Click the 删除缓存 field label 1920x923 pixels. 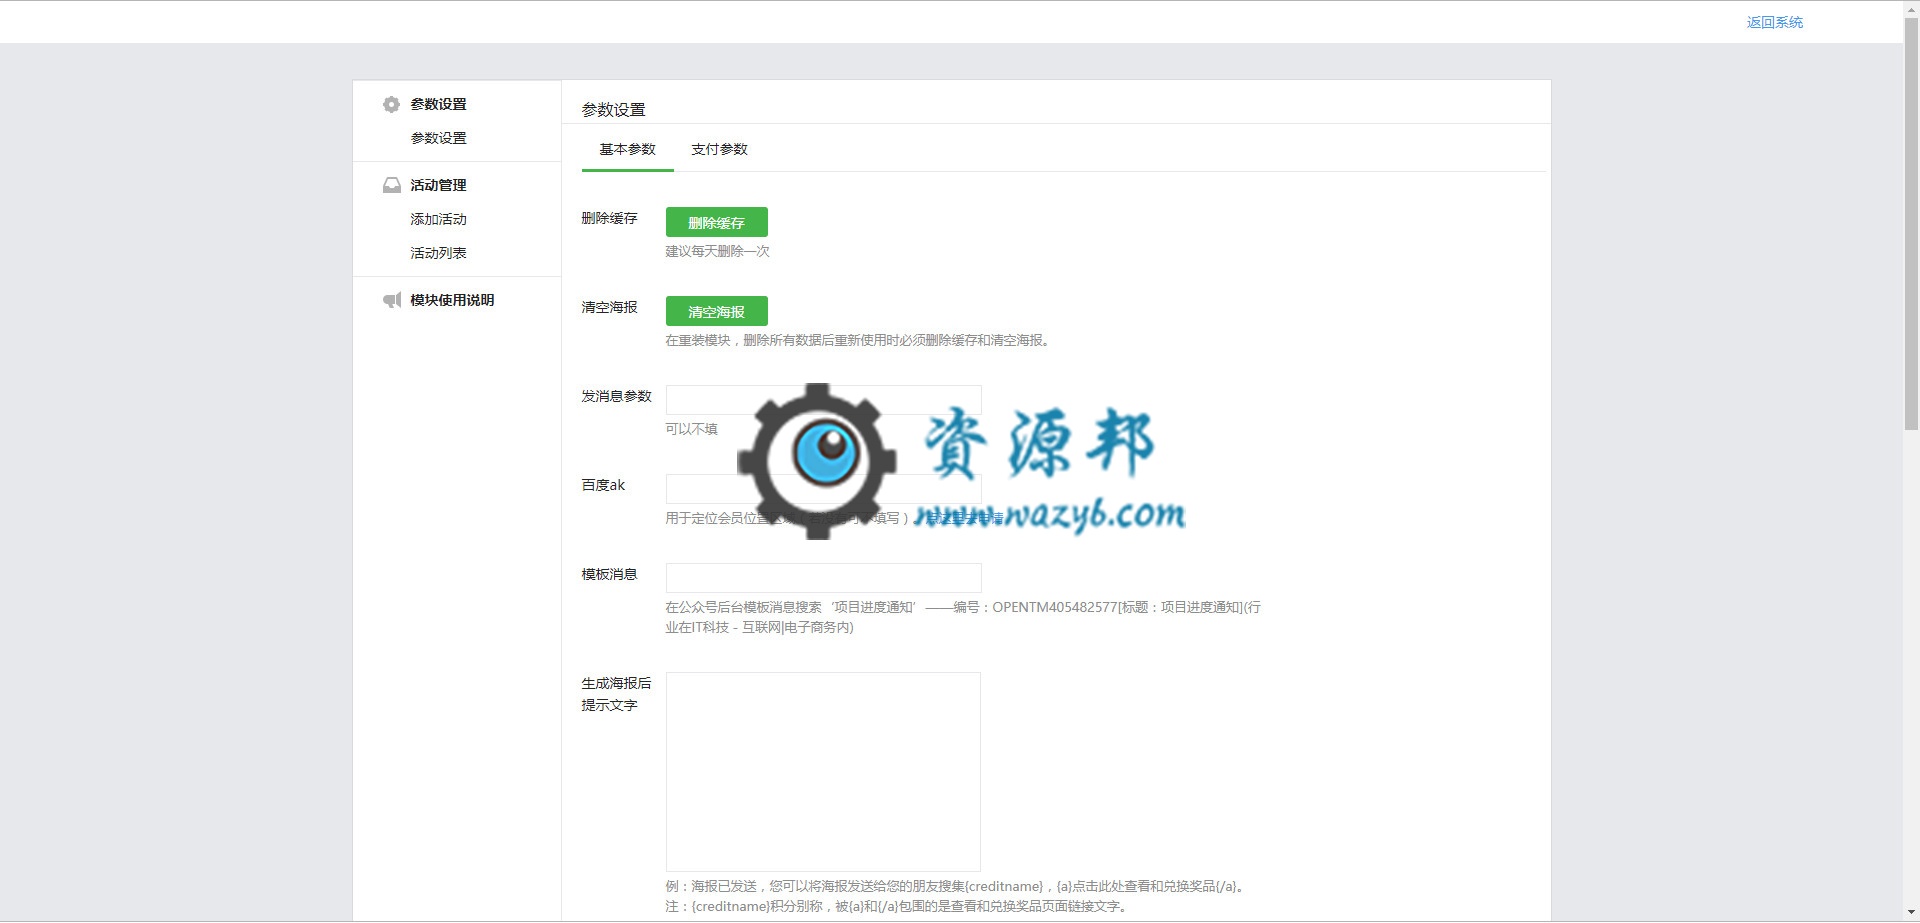pyautogui.click(x=609, y=218)
